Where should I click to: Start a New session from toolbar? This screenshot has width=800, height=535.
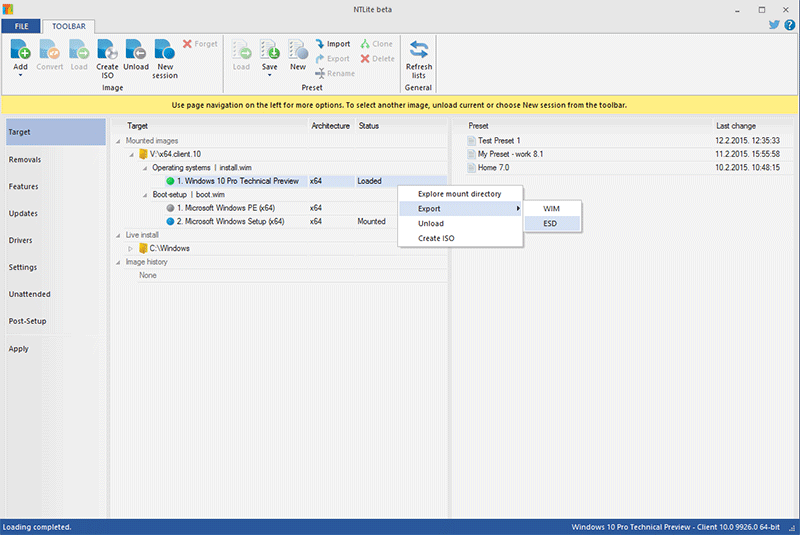(x=165, y=50)
